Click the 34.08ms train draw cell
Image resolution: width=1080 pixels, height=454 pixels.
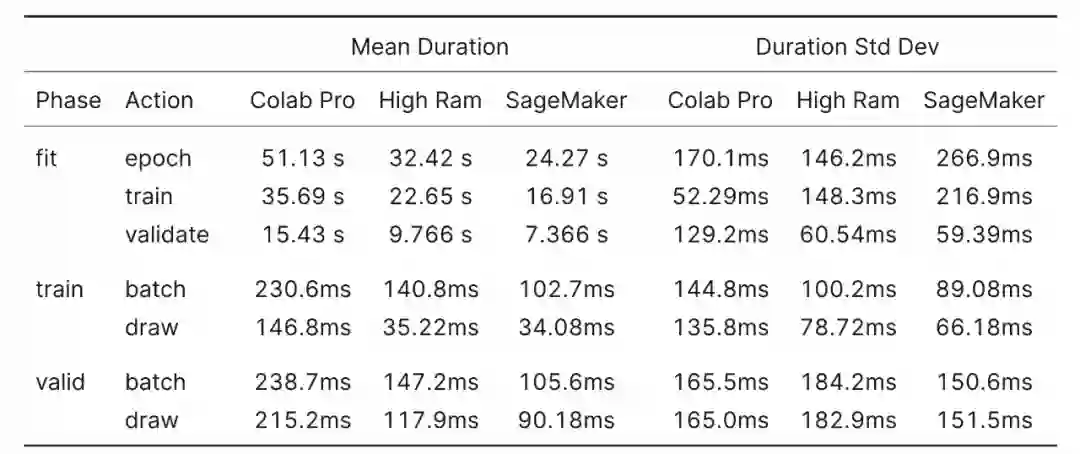pos(566,327)
